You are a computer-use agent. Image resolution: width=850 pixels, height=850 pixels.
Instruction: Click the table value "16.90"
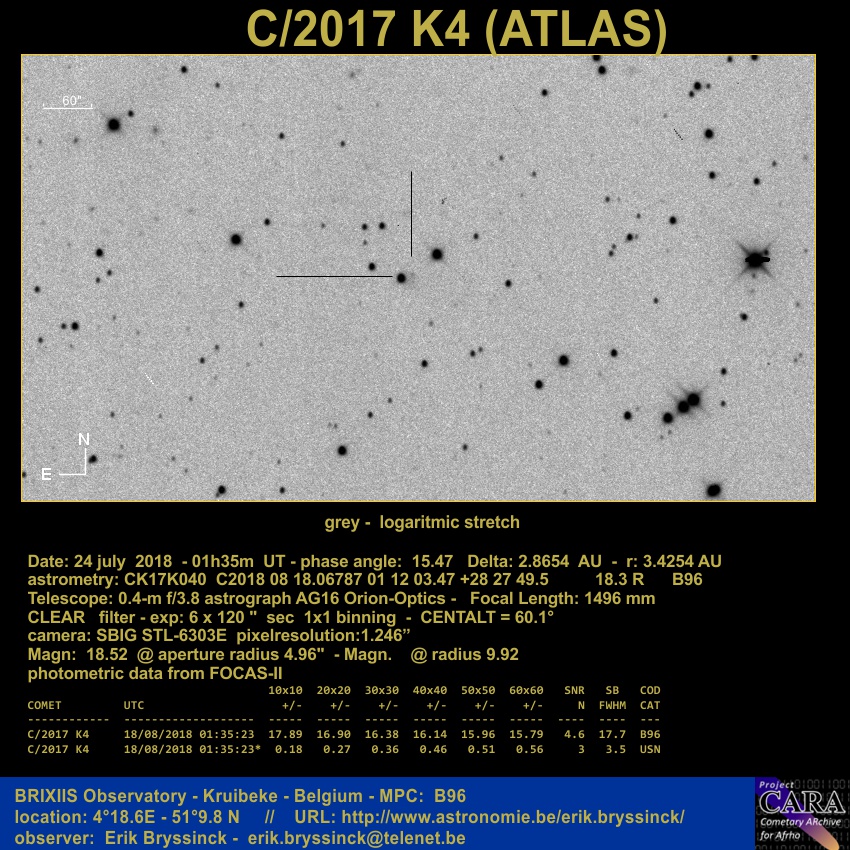pos(333,735)
